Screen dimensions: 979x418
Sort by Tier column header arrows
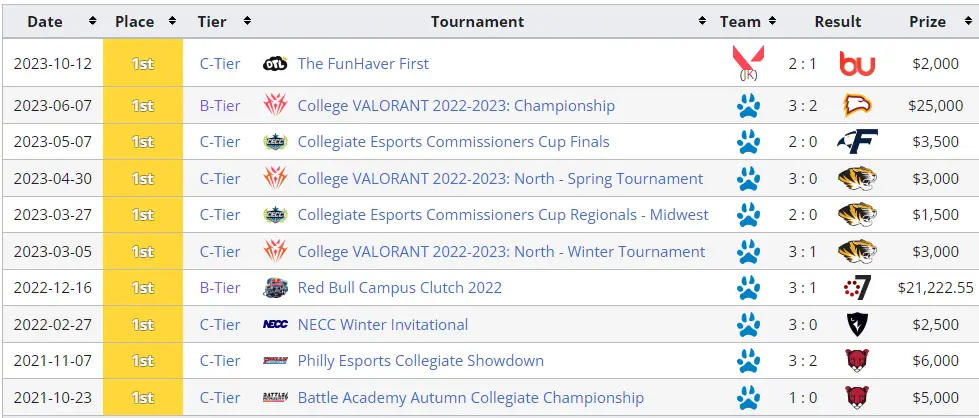coord(247,21)
